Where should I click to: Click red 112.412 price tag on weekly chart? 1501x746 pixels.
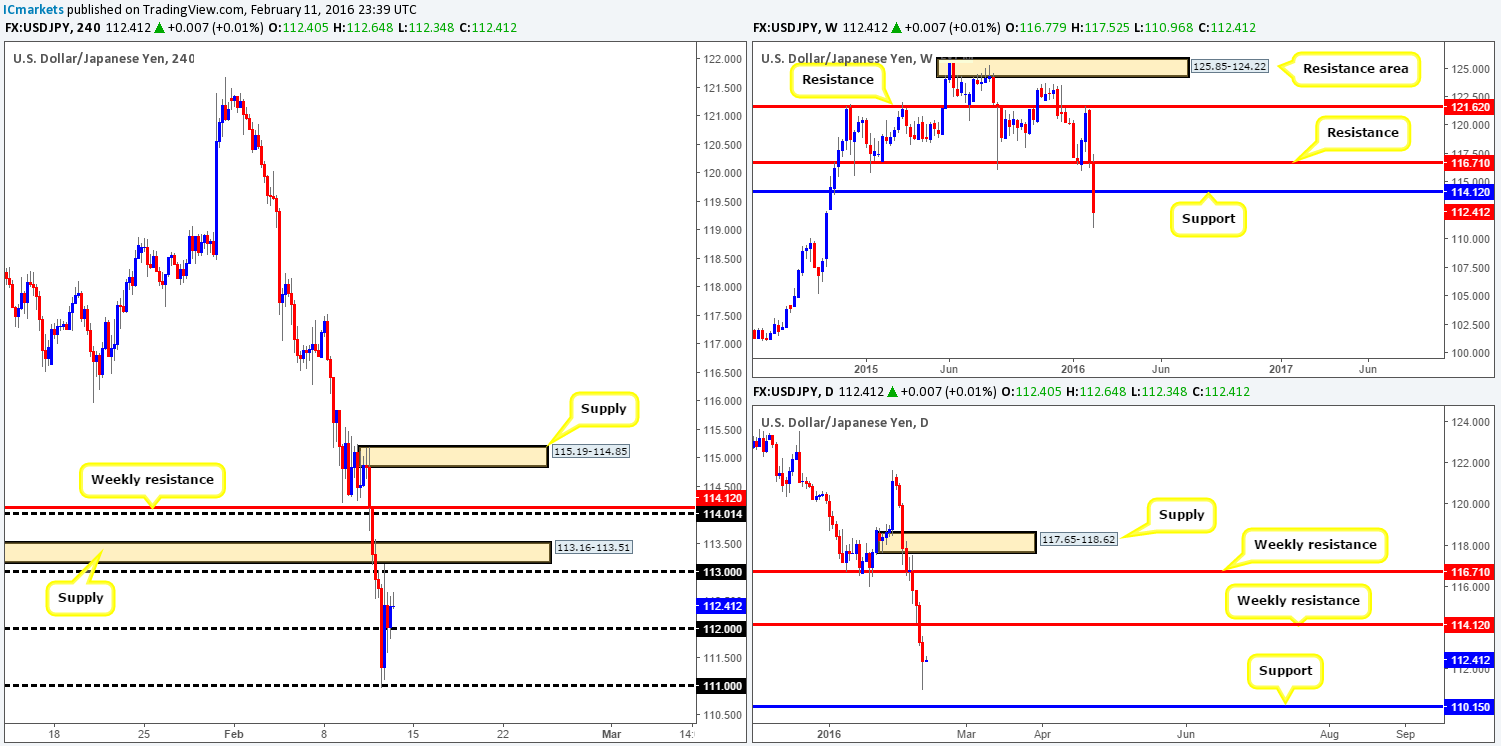click(1468, 211)
